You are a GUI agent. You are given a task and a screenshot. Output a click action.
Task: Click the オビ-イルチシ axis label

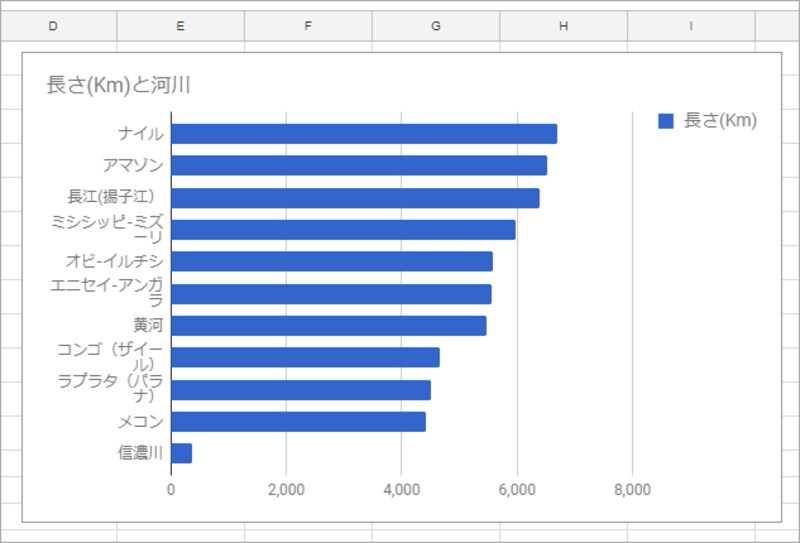(x=115, y=261)
